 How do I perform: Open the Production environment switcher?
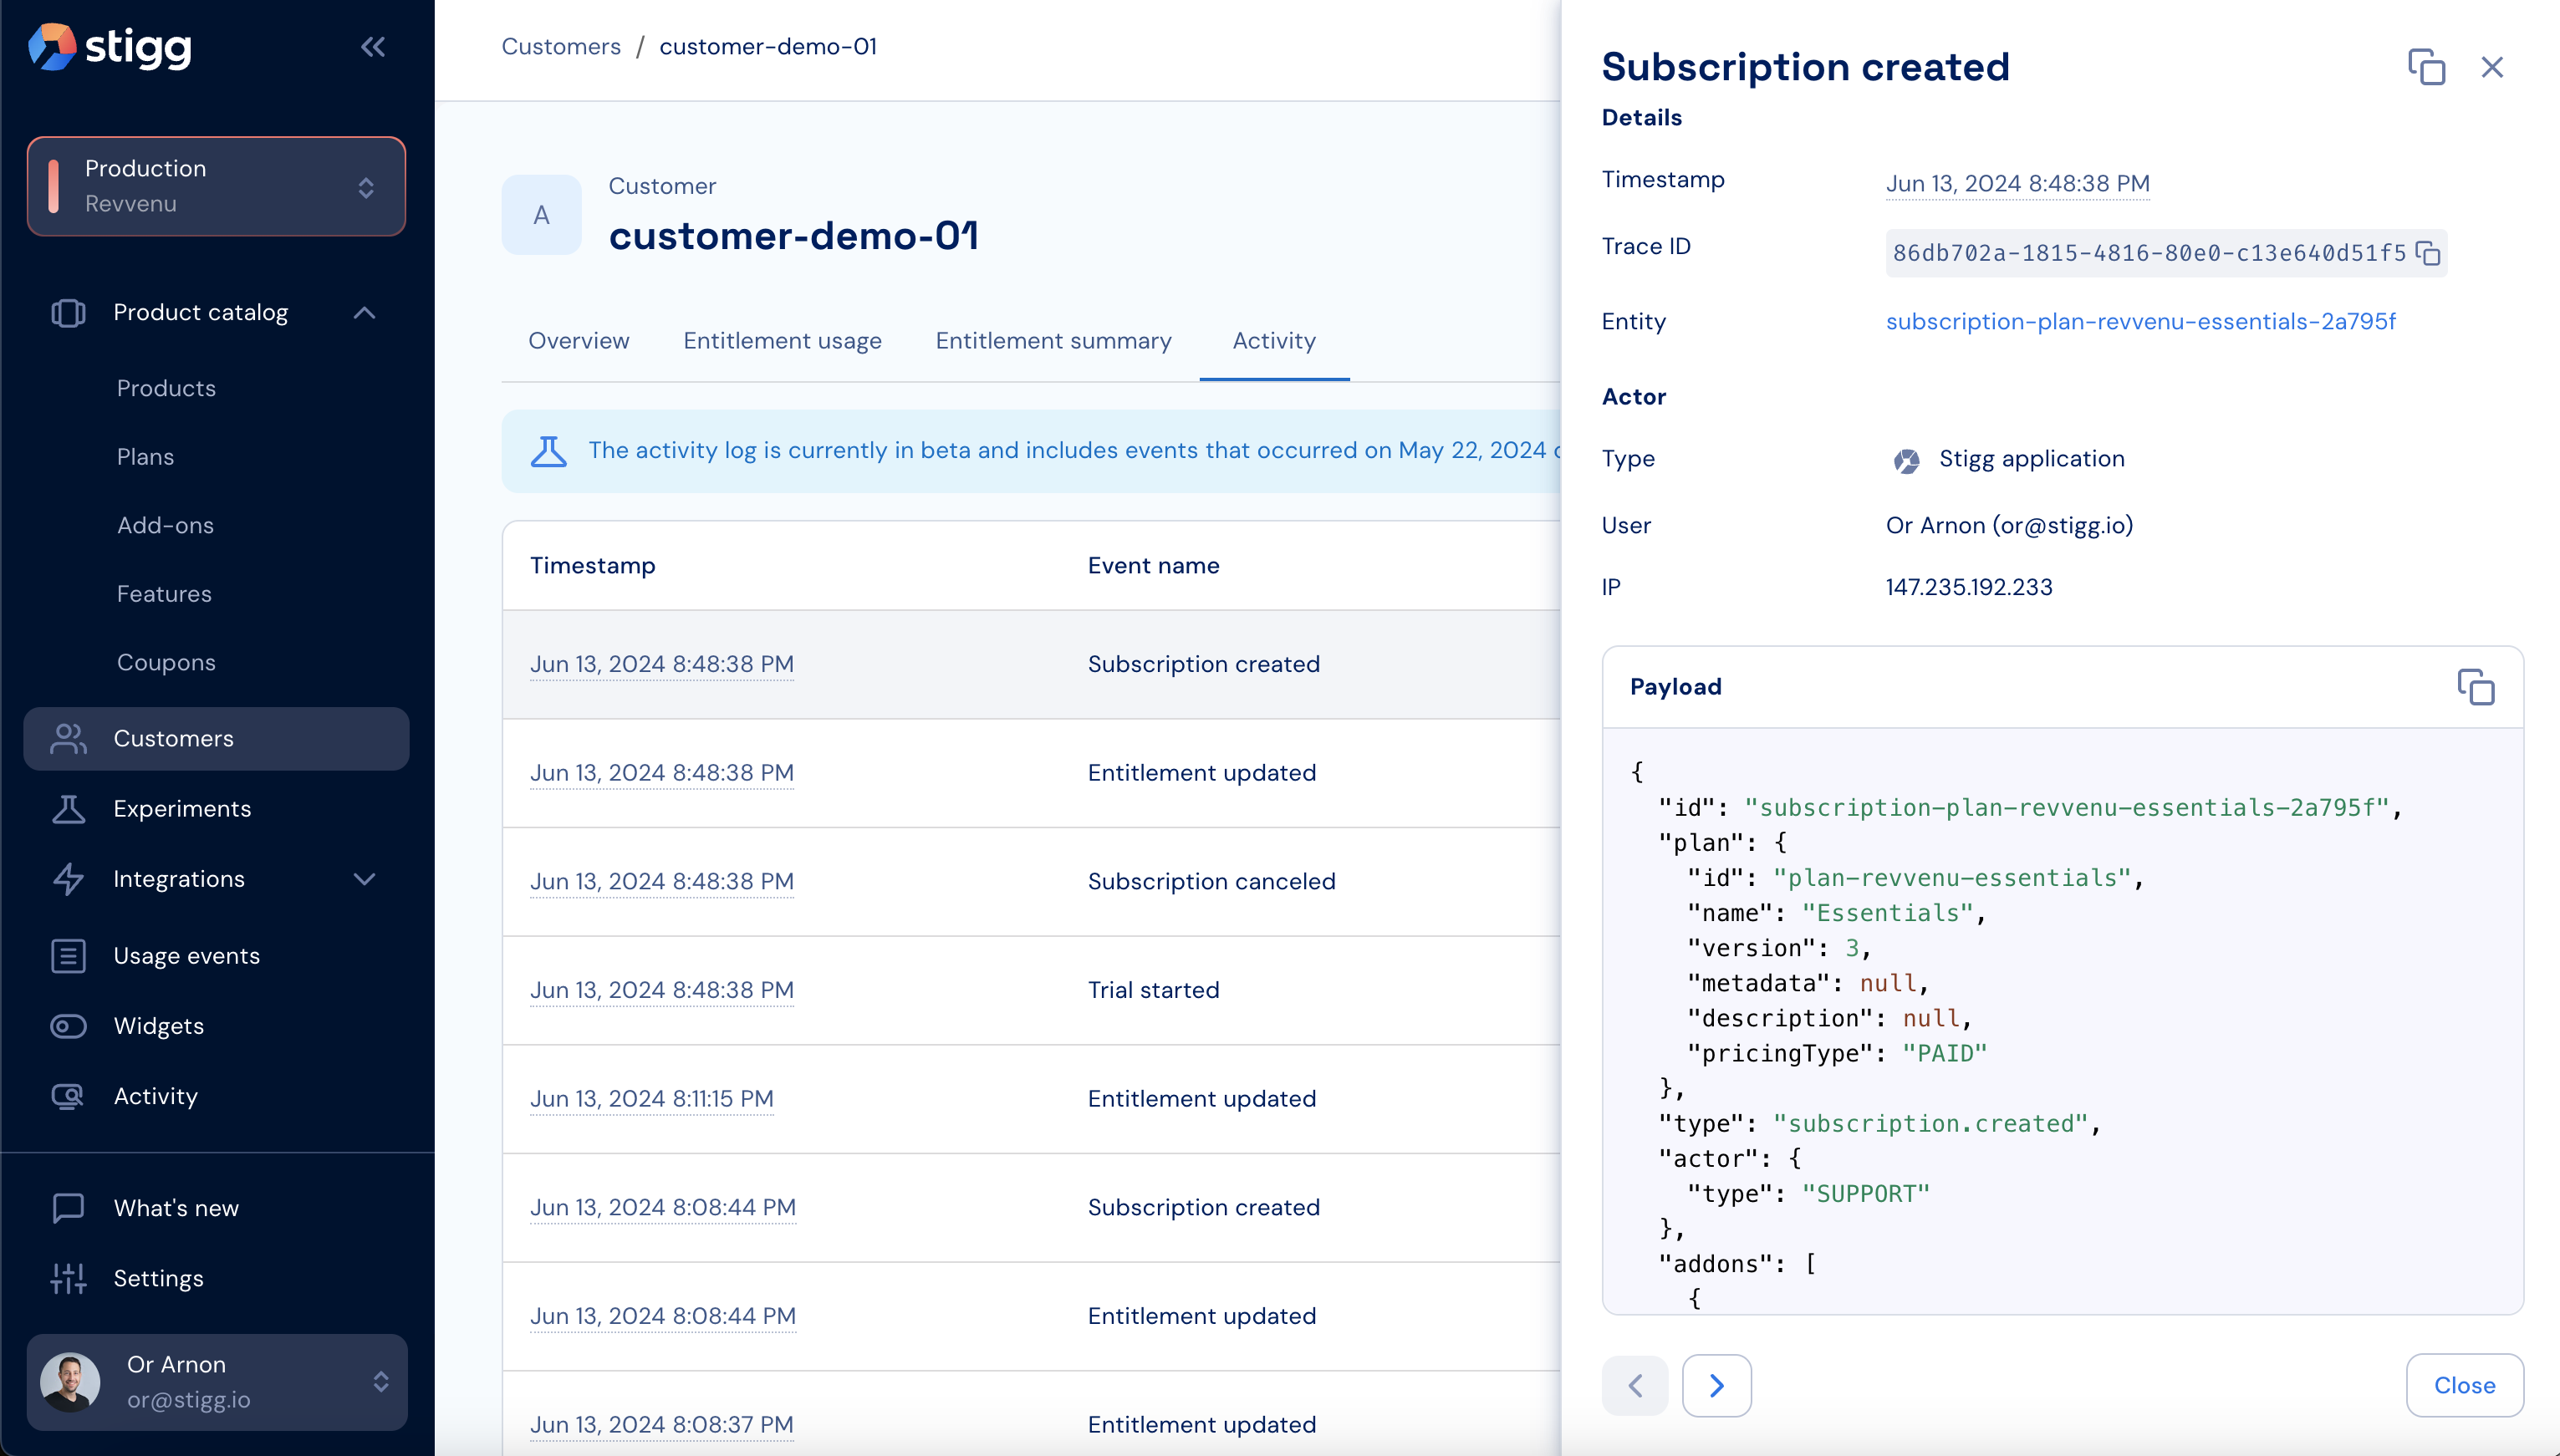(x=216, y=186)
